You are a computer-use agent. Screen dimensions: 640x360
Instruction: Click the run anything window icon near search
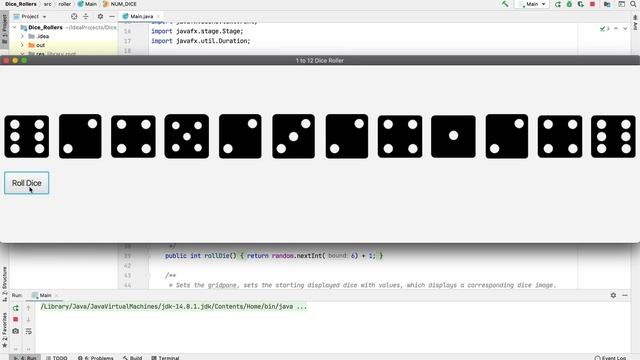point(621,4)
